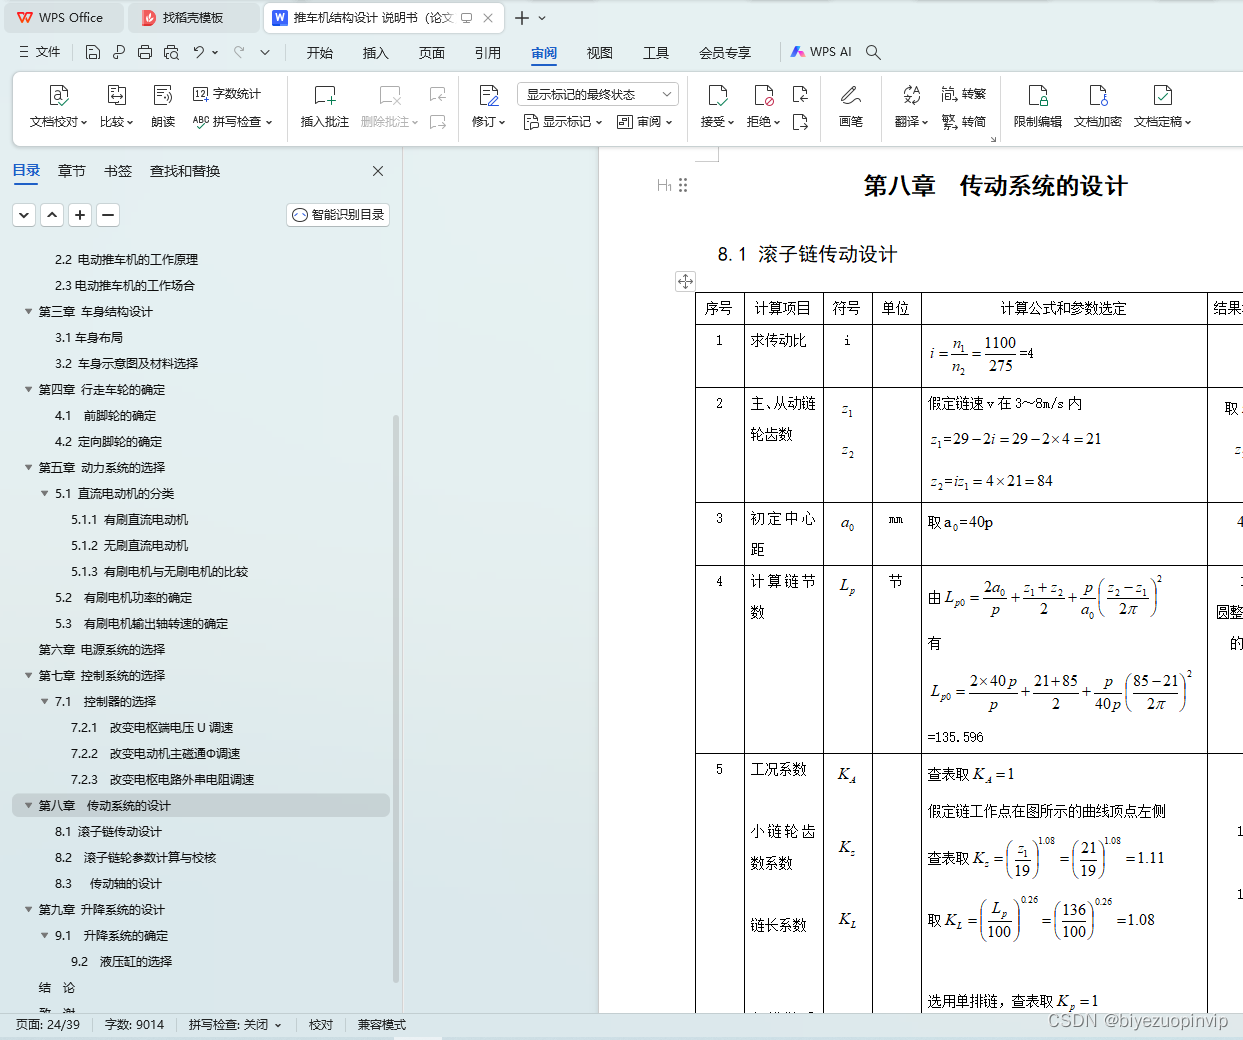Click 拼写检查 spell check
This screenshot has width=1243, height=1040.
(232, 122)
